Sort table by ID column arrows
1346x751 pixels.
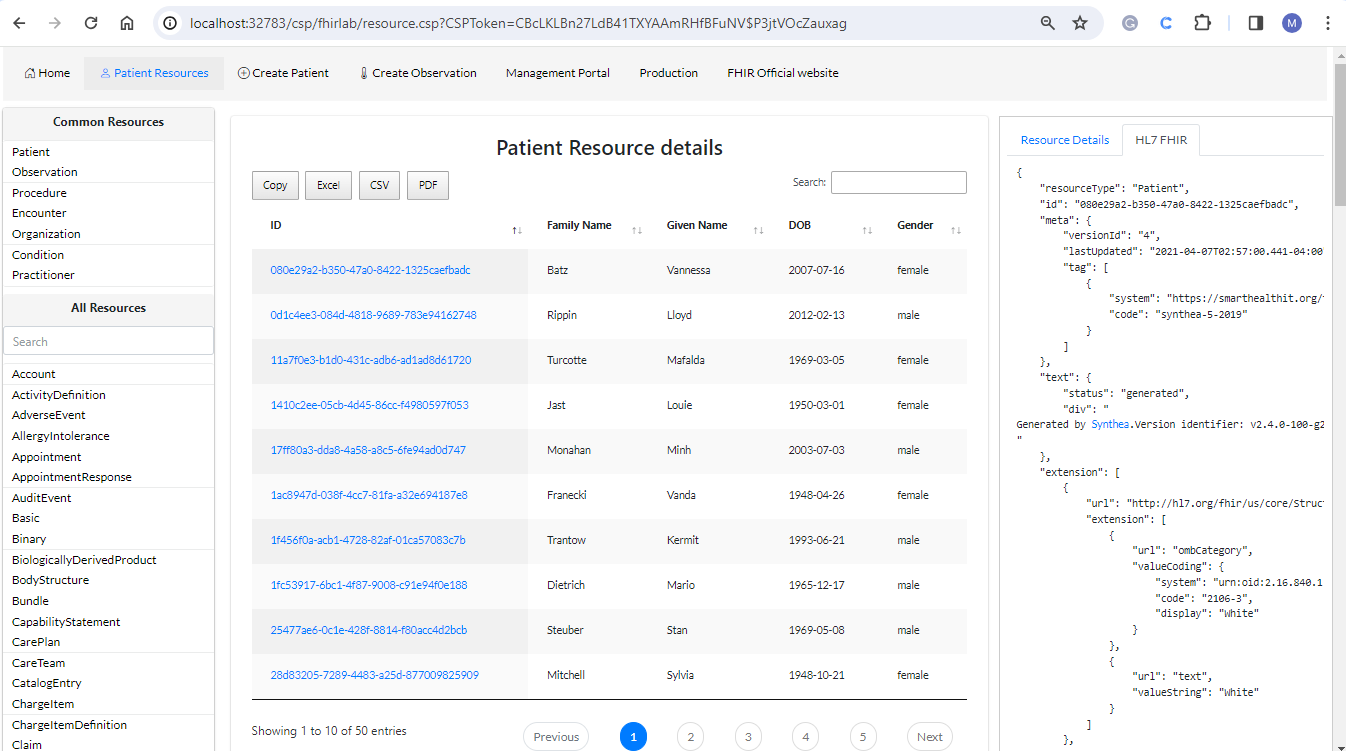pos(516,230)
